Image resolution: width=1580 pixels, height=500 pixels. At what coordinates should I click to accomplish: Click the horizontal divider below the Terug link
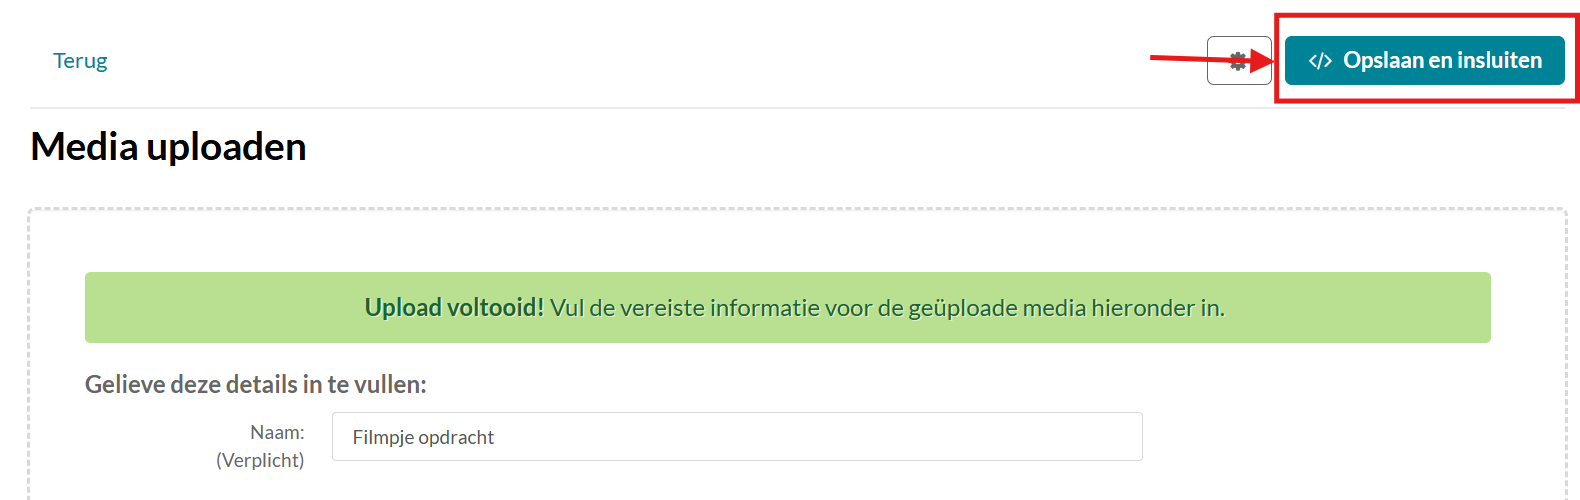click(600, 108)
